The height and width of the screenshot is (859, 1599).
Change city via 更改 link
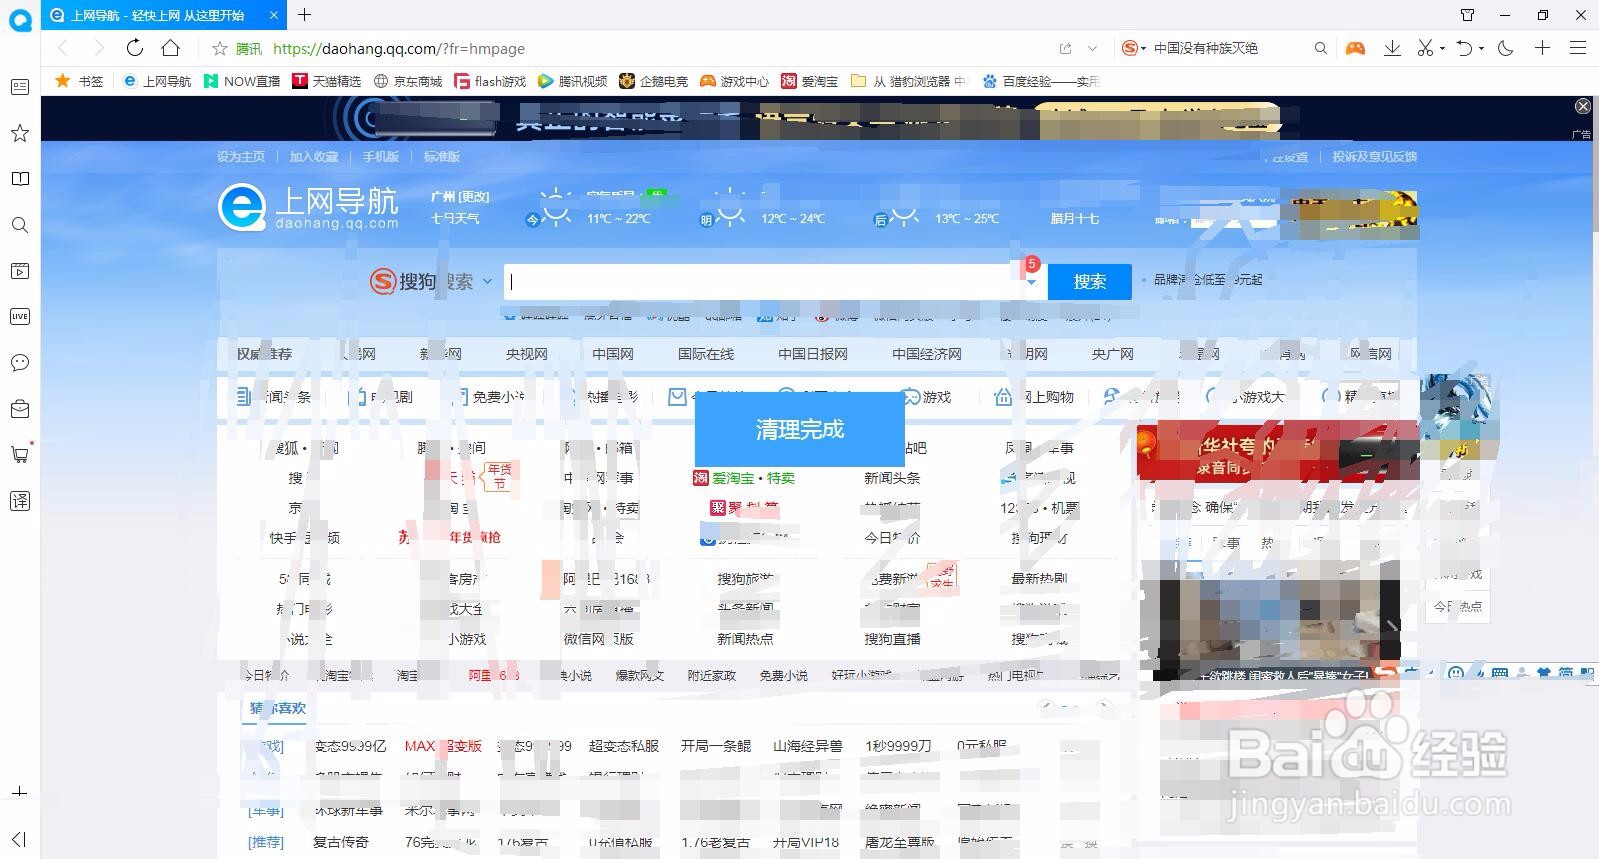click(475, 196)
